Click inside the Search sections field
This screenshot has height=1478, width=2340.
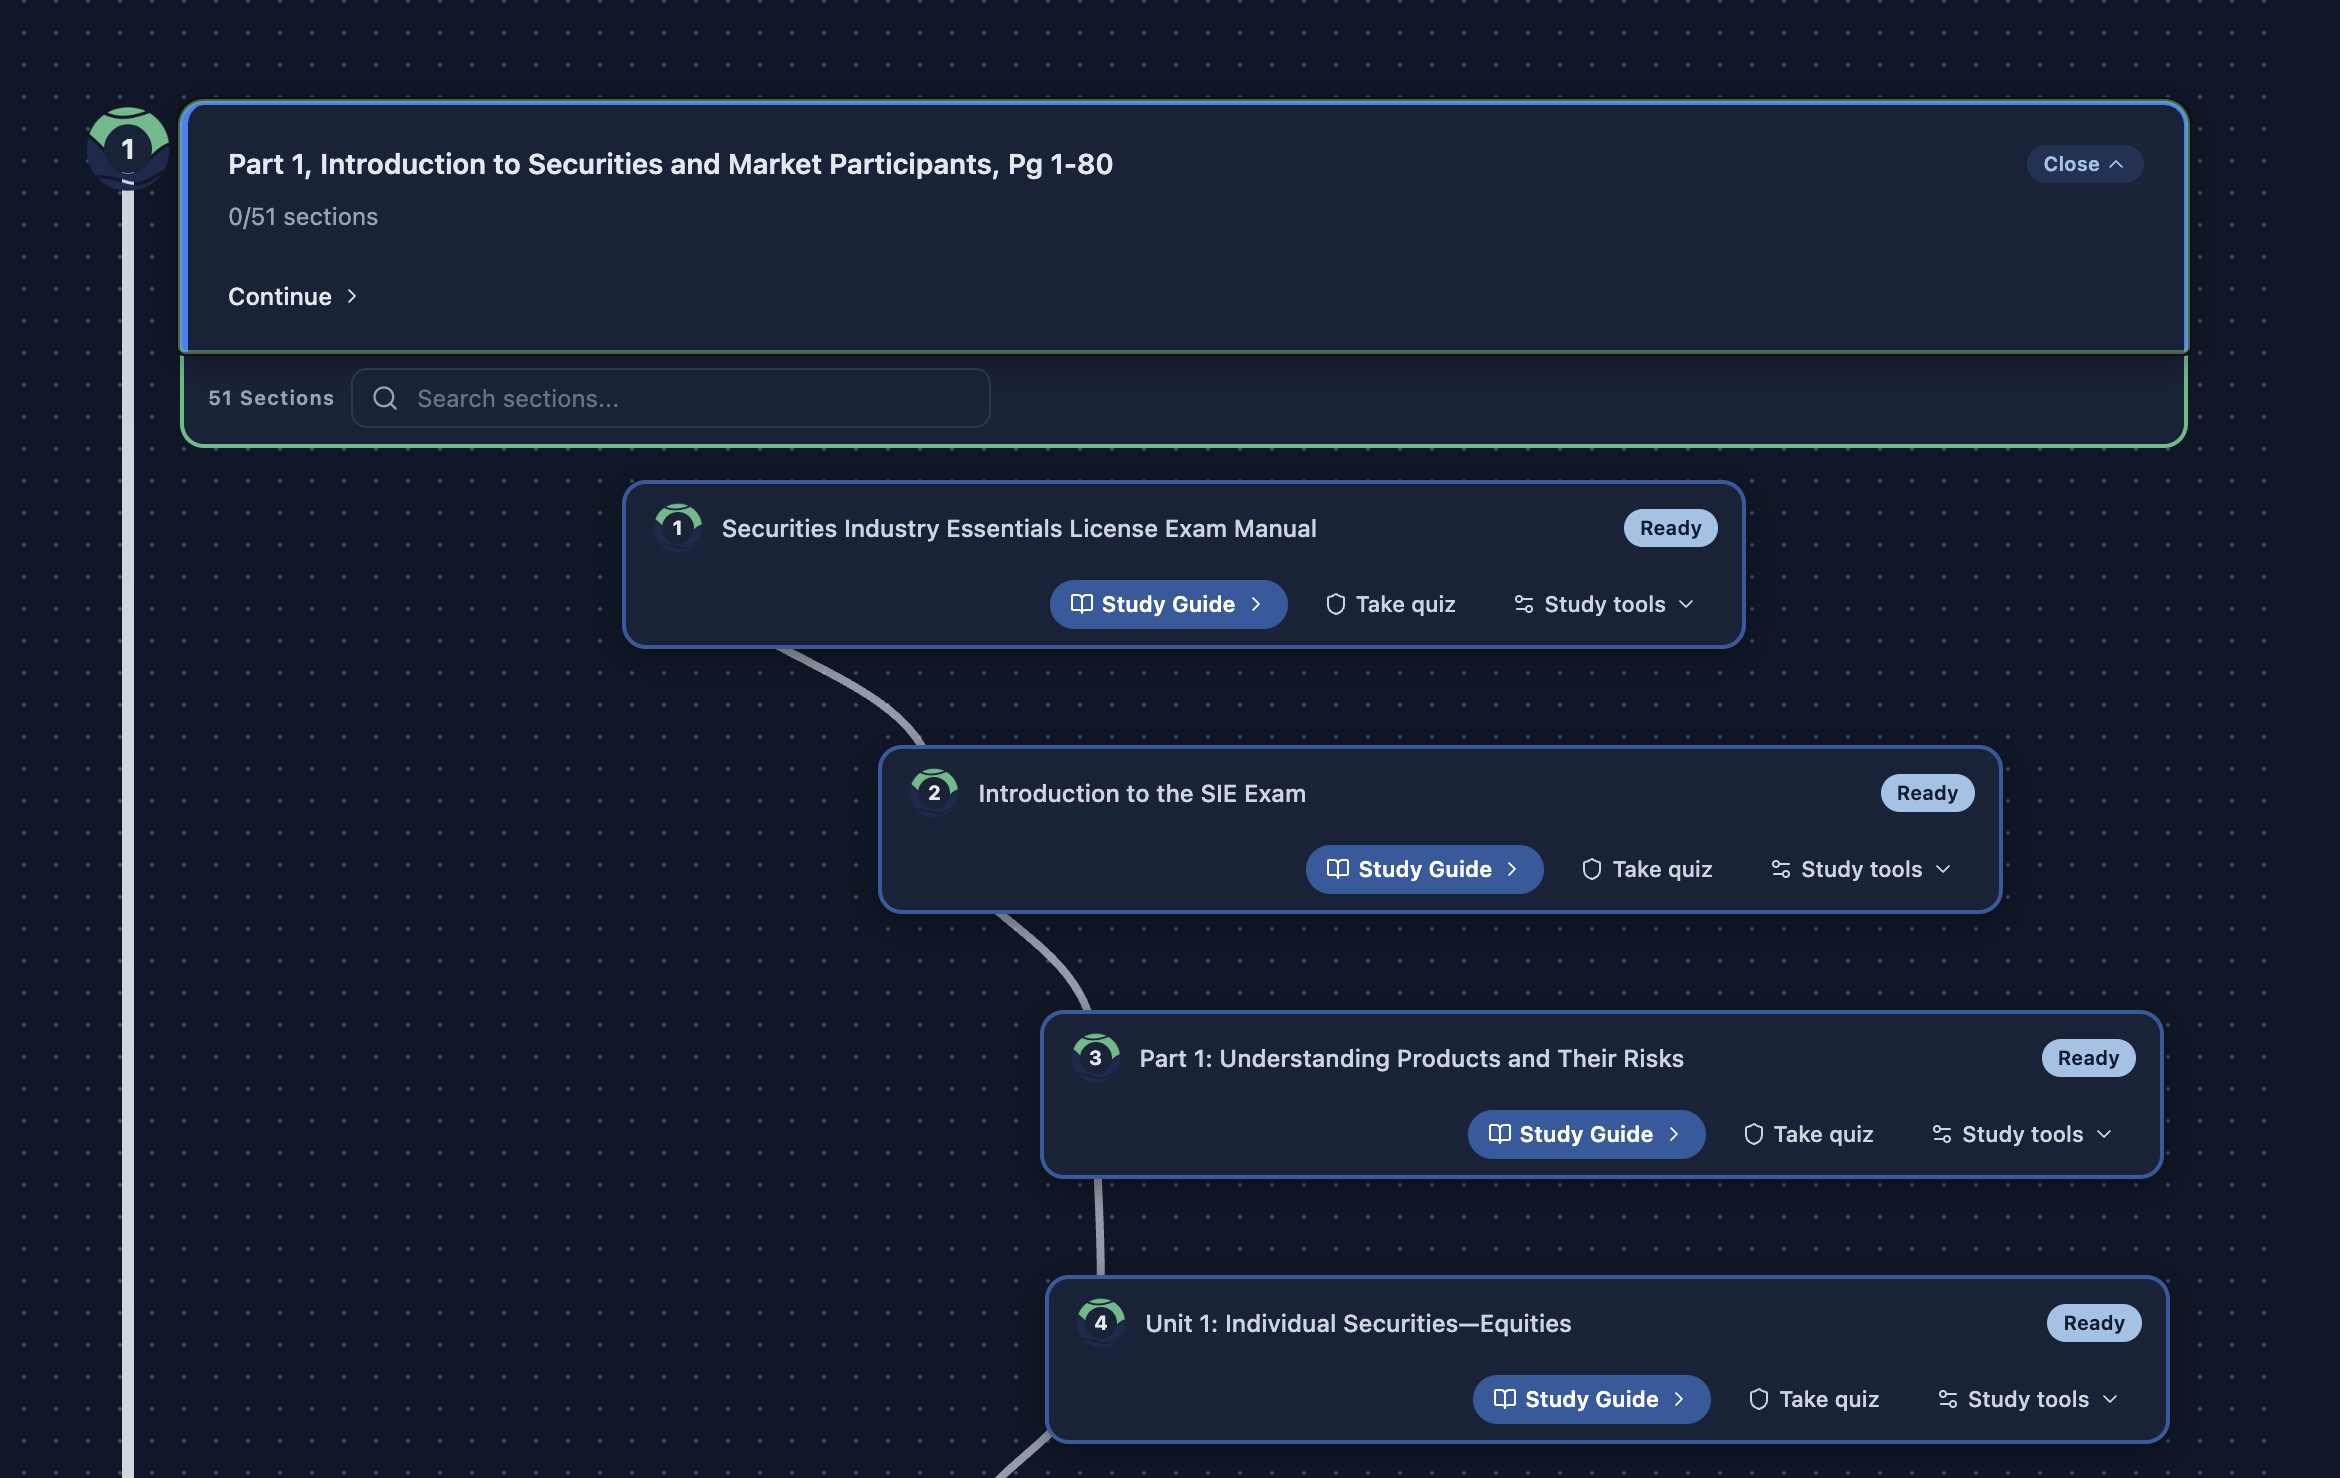(671, 398)
